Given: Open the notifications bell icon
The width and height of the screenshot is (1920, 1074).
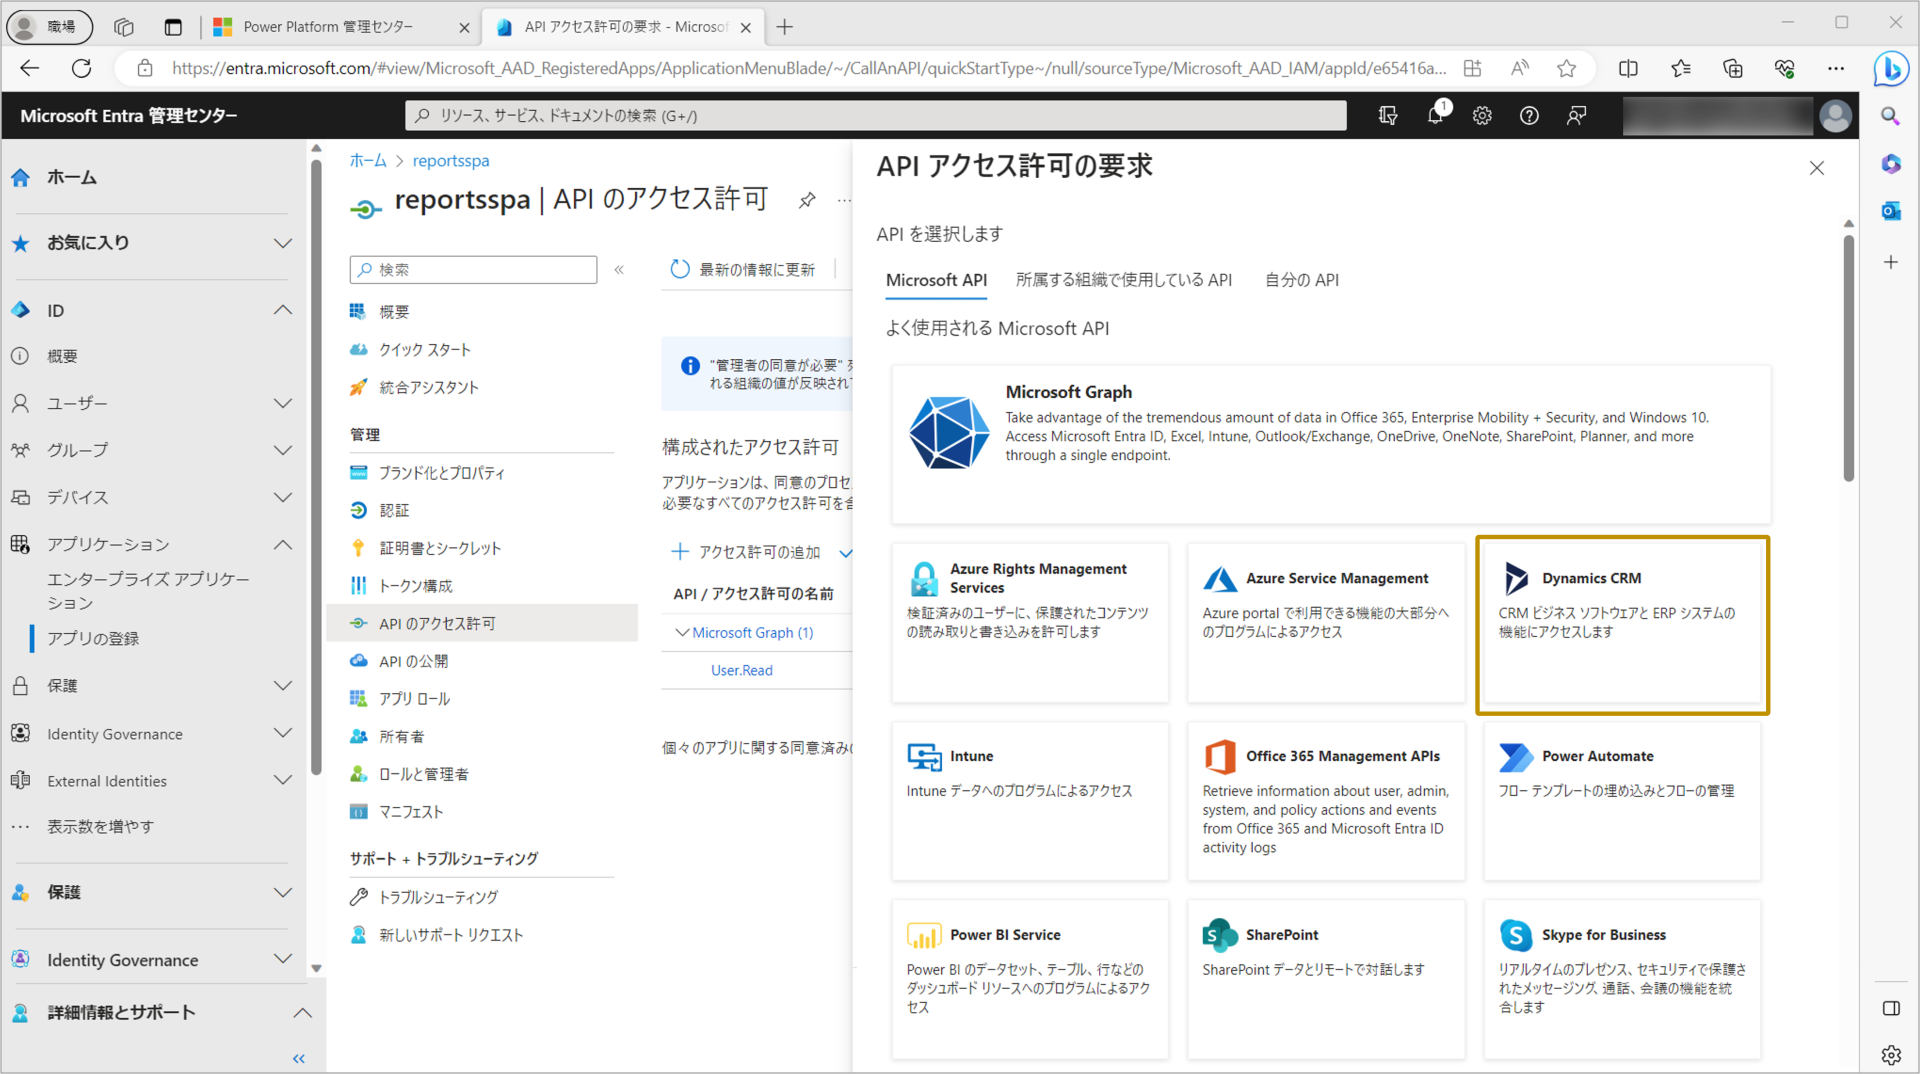Looking at the screenshot, I should coord(1436,115).
